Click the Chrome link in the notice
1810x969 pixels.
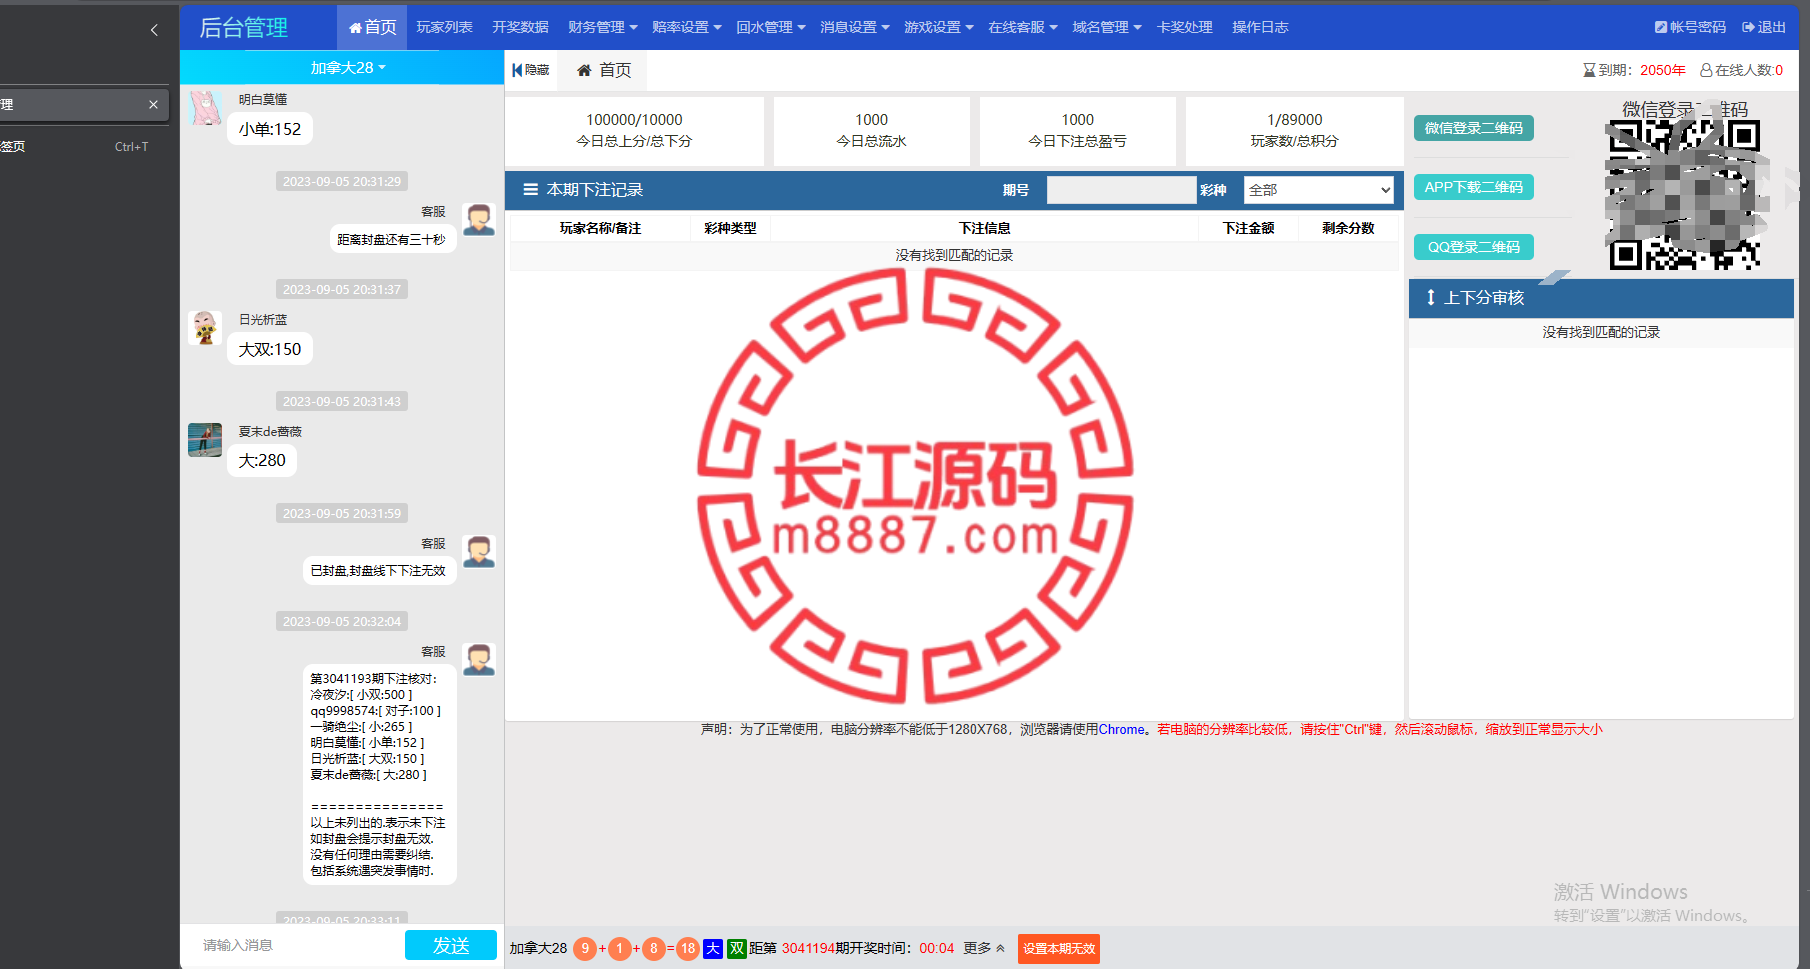tap(1122, 730)
